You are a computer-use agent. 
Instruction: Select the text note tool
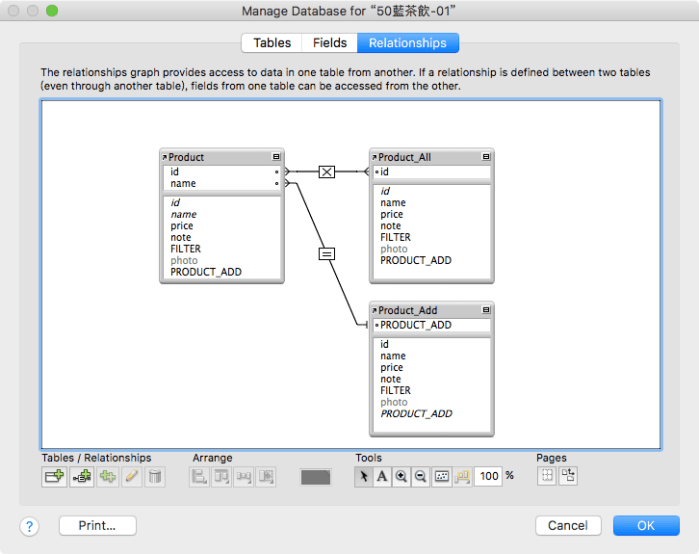click(x=382, y=477)
